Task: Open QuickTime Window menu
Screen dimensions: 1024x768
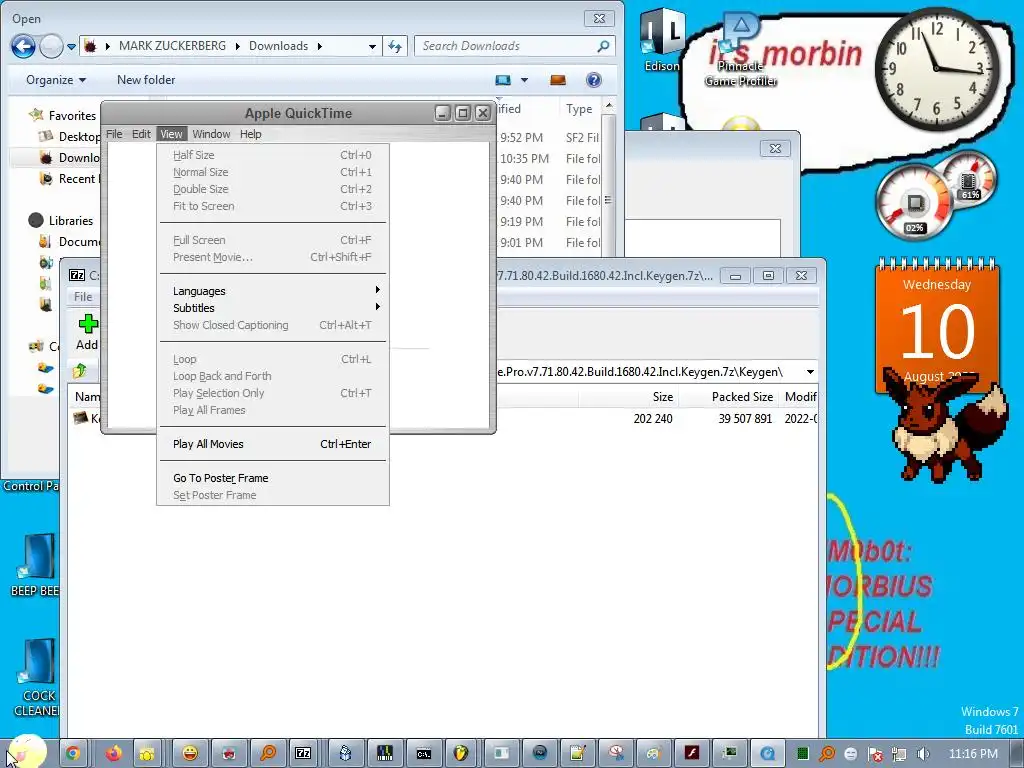Action: click(x=211, y=134)
